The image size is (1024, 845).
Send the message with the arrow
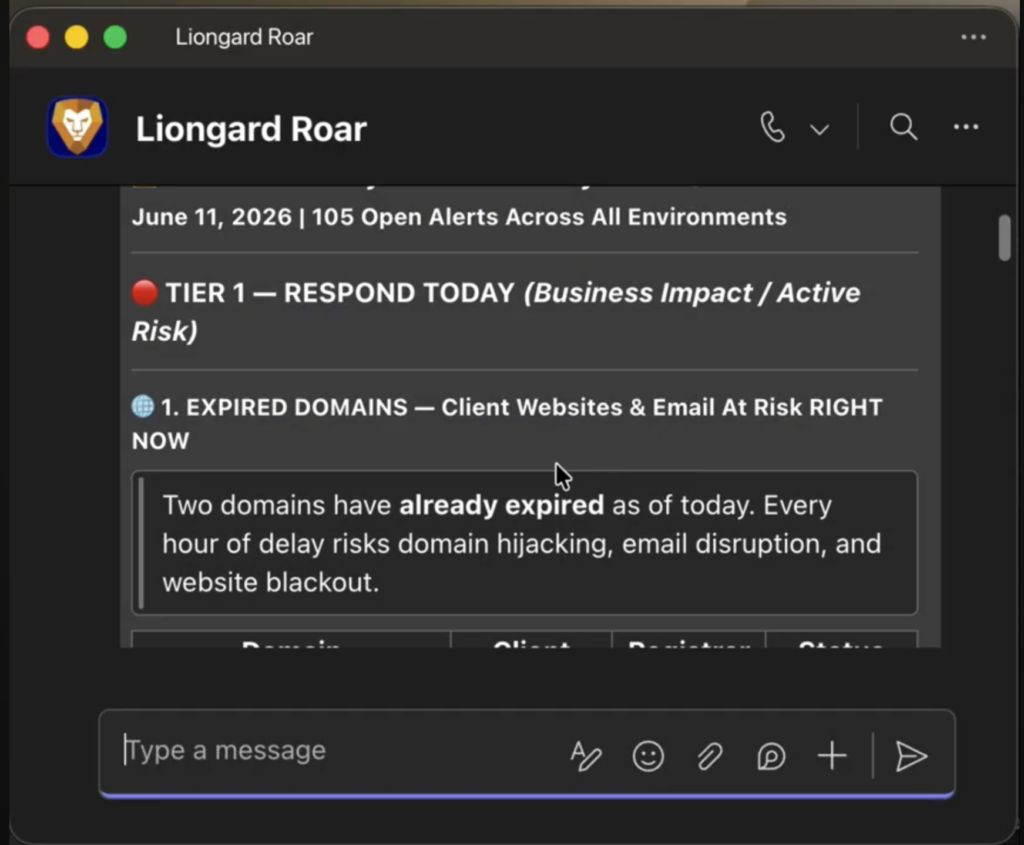[910, 756]
